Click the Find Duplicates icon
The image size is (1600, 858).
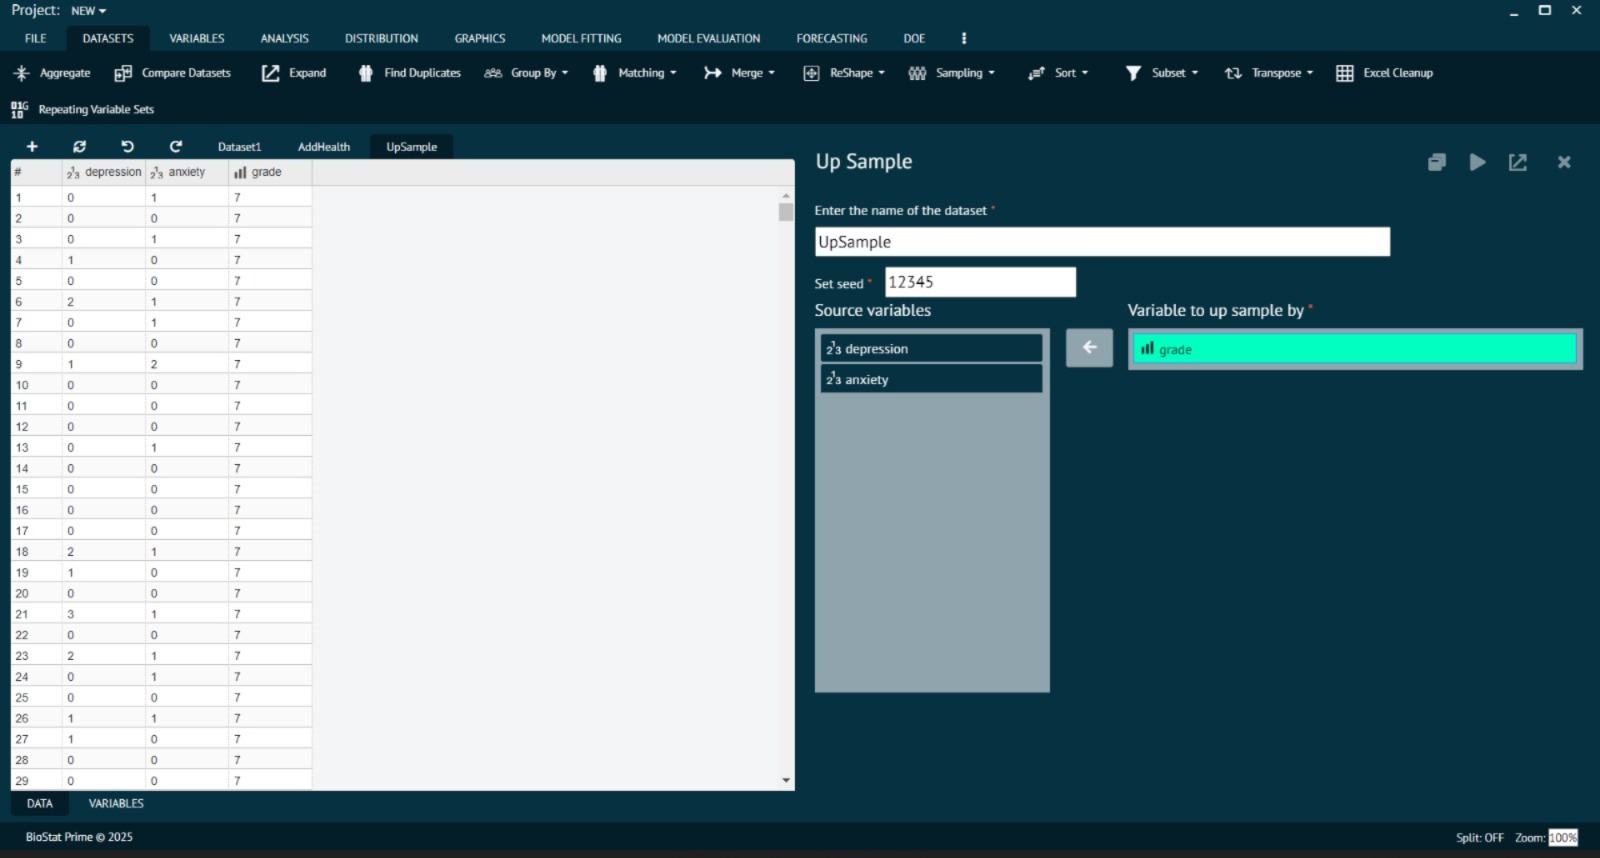pyautogui.click(x=366, y=73)
